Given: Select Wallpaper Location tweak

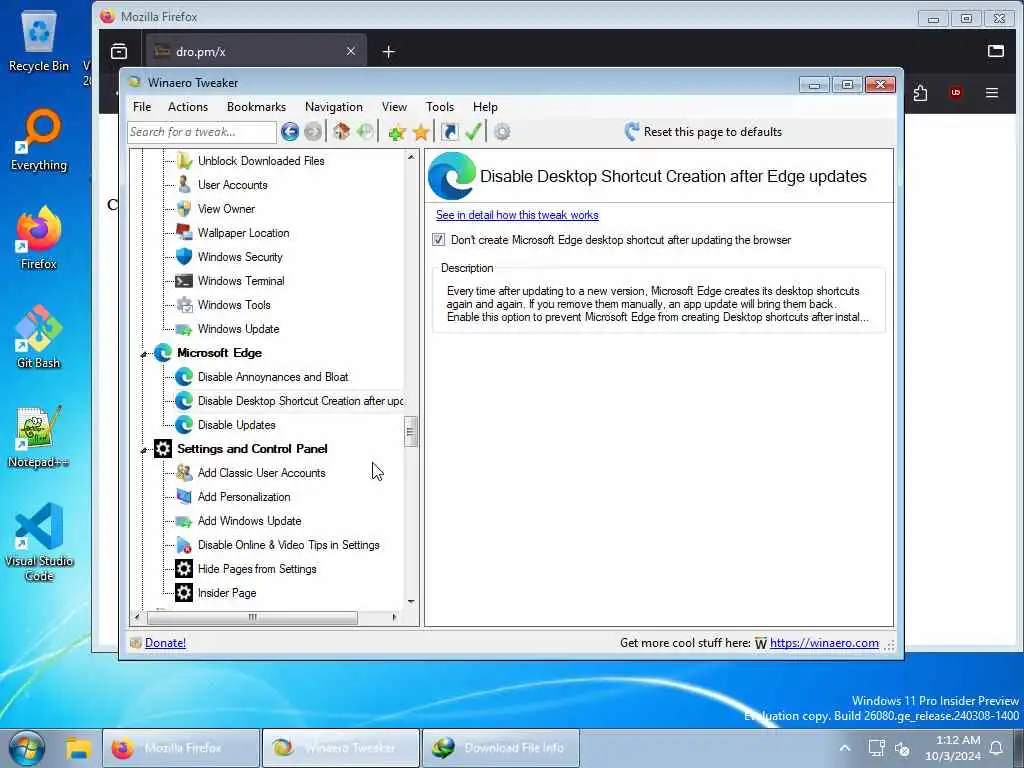Looking at the screenshot, I should (x=243, y=233).
